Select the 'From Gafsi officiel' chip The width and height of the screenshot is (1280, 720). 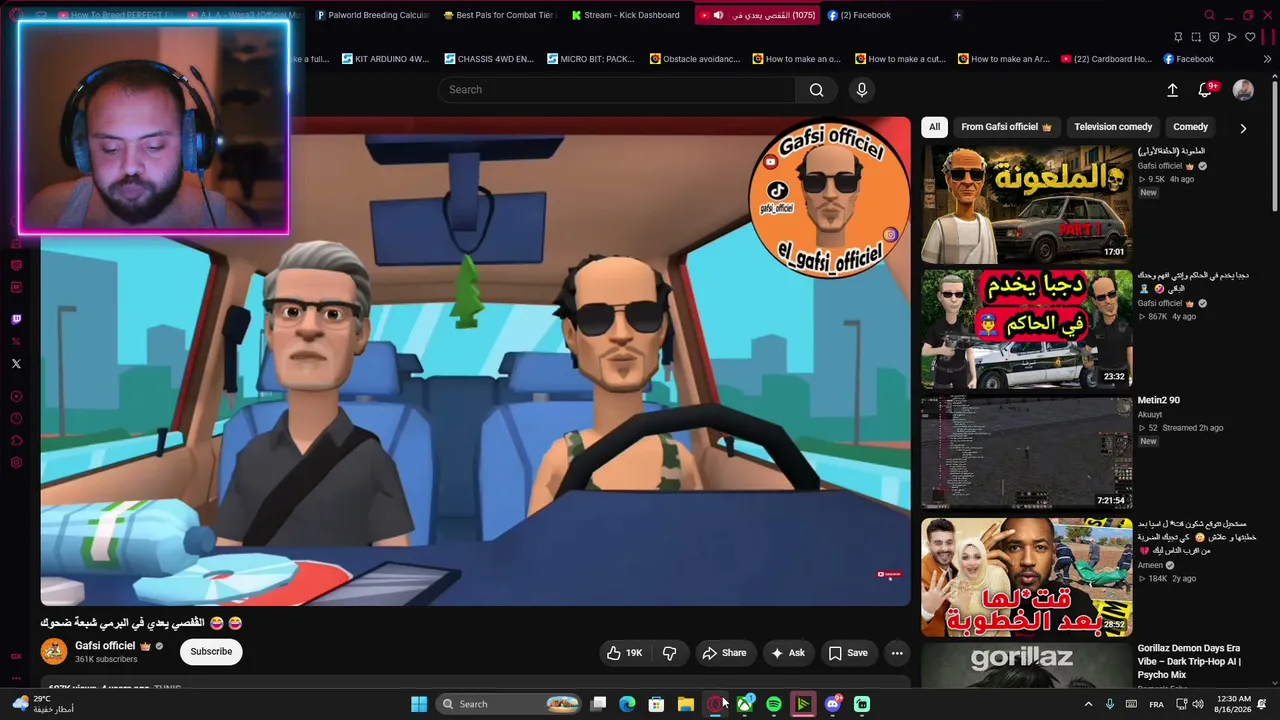(x=1006, y=127)
